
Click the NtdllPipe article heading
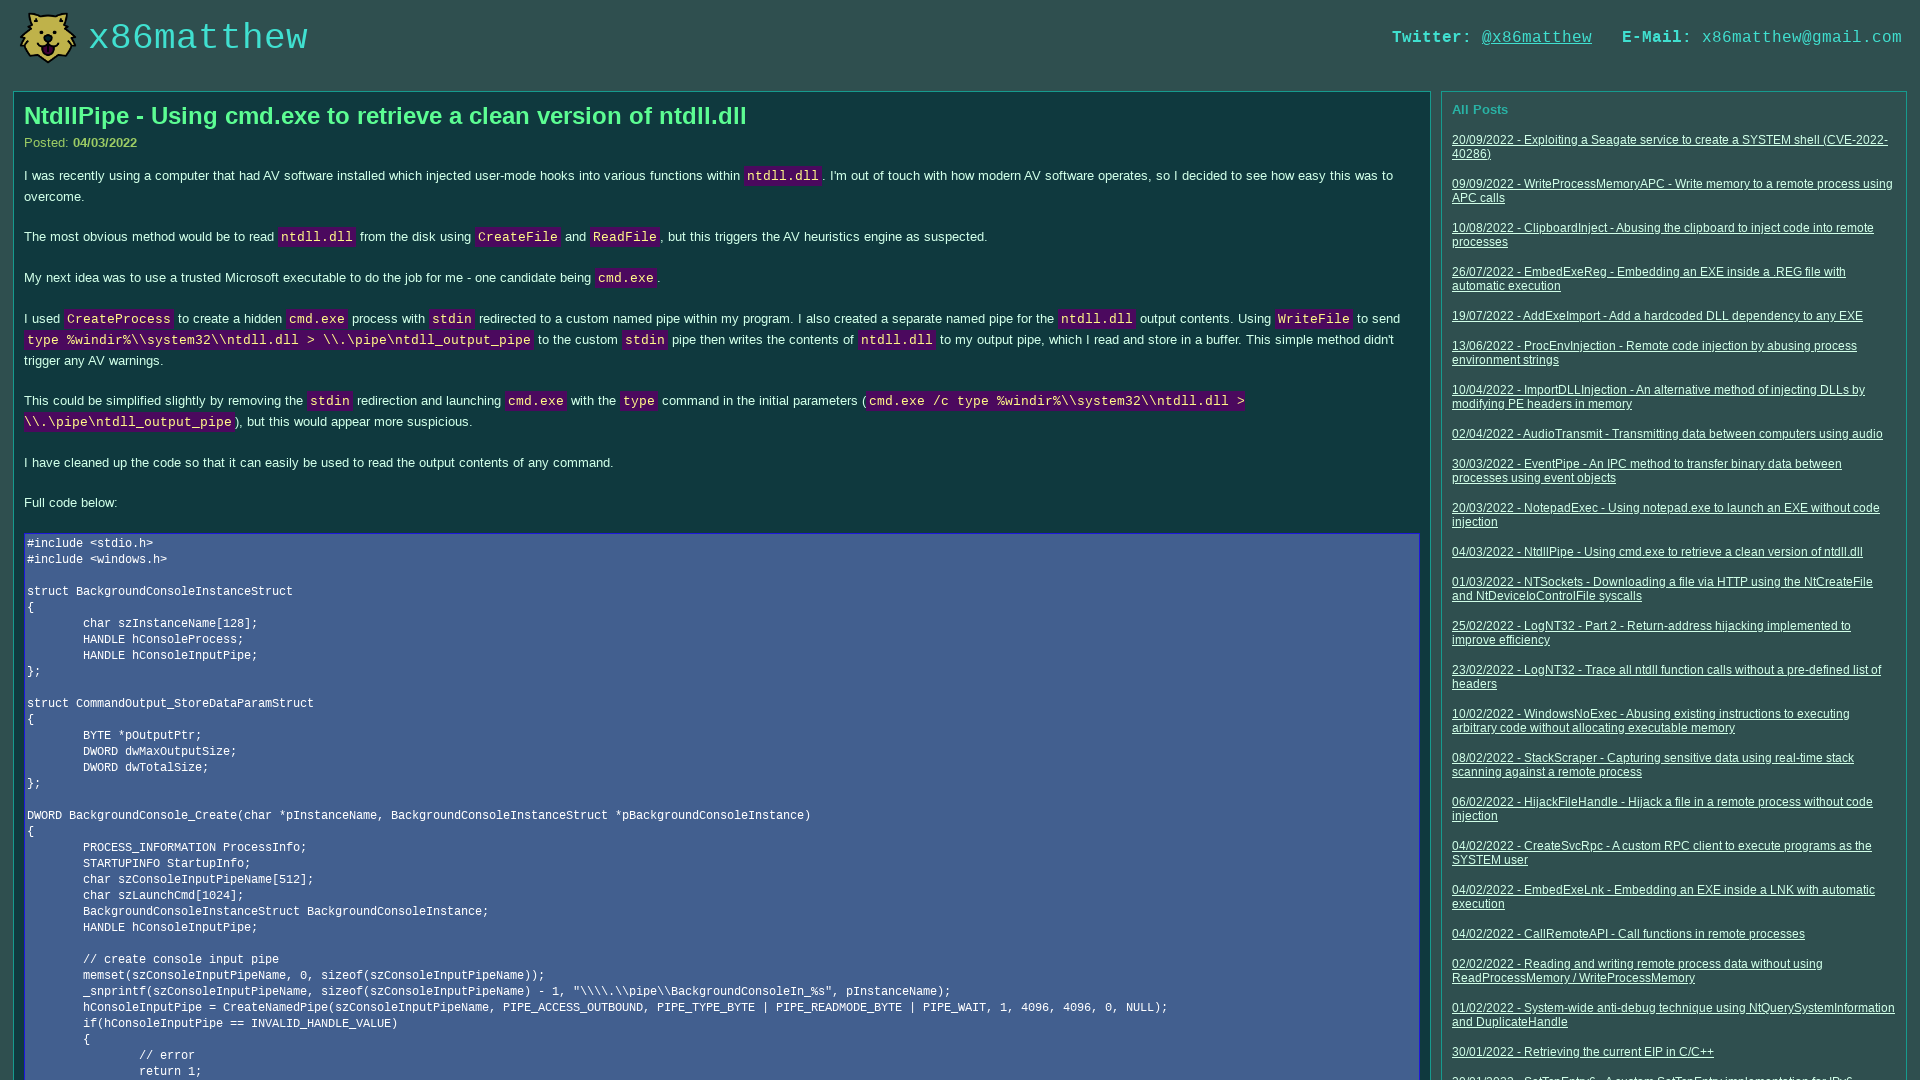click(x=385, y=116)
